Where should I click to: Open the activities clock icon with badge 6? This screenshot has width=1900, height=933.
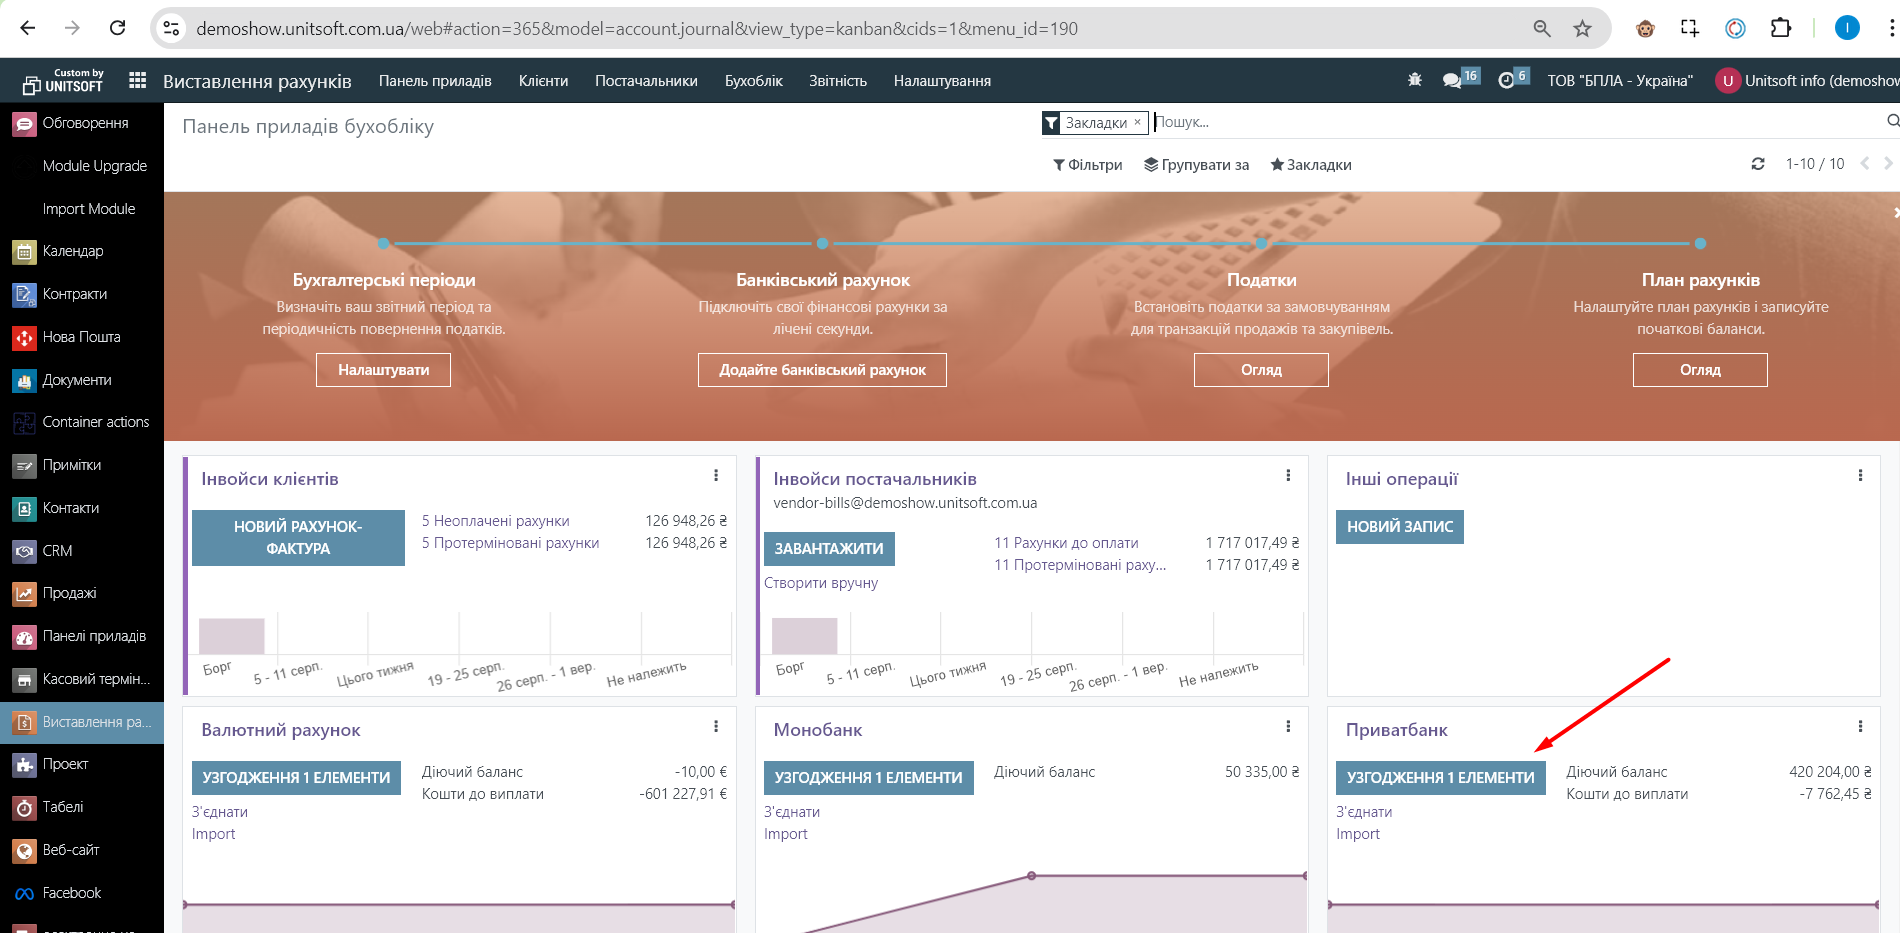[x=1506, y=80]
